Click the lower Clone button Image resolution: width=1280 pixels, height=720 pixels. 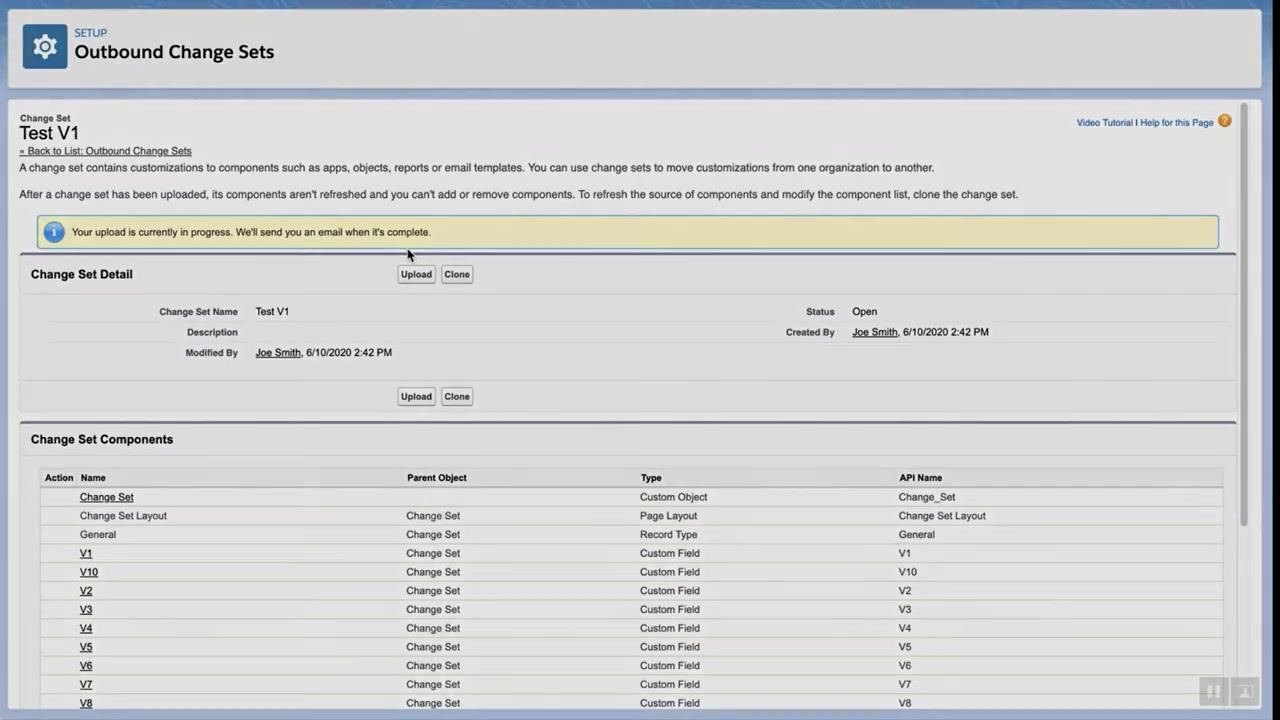pyautogui.click(x=457, y=396)
